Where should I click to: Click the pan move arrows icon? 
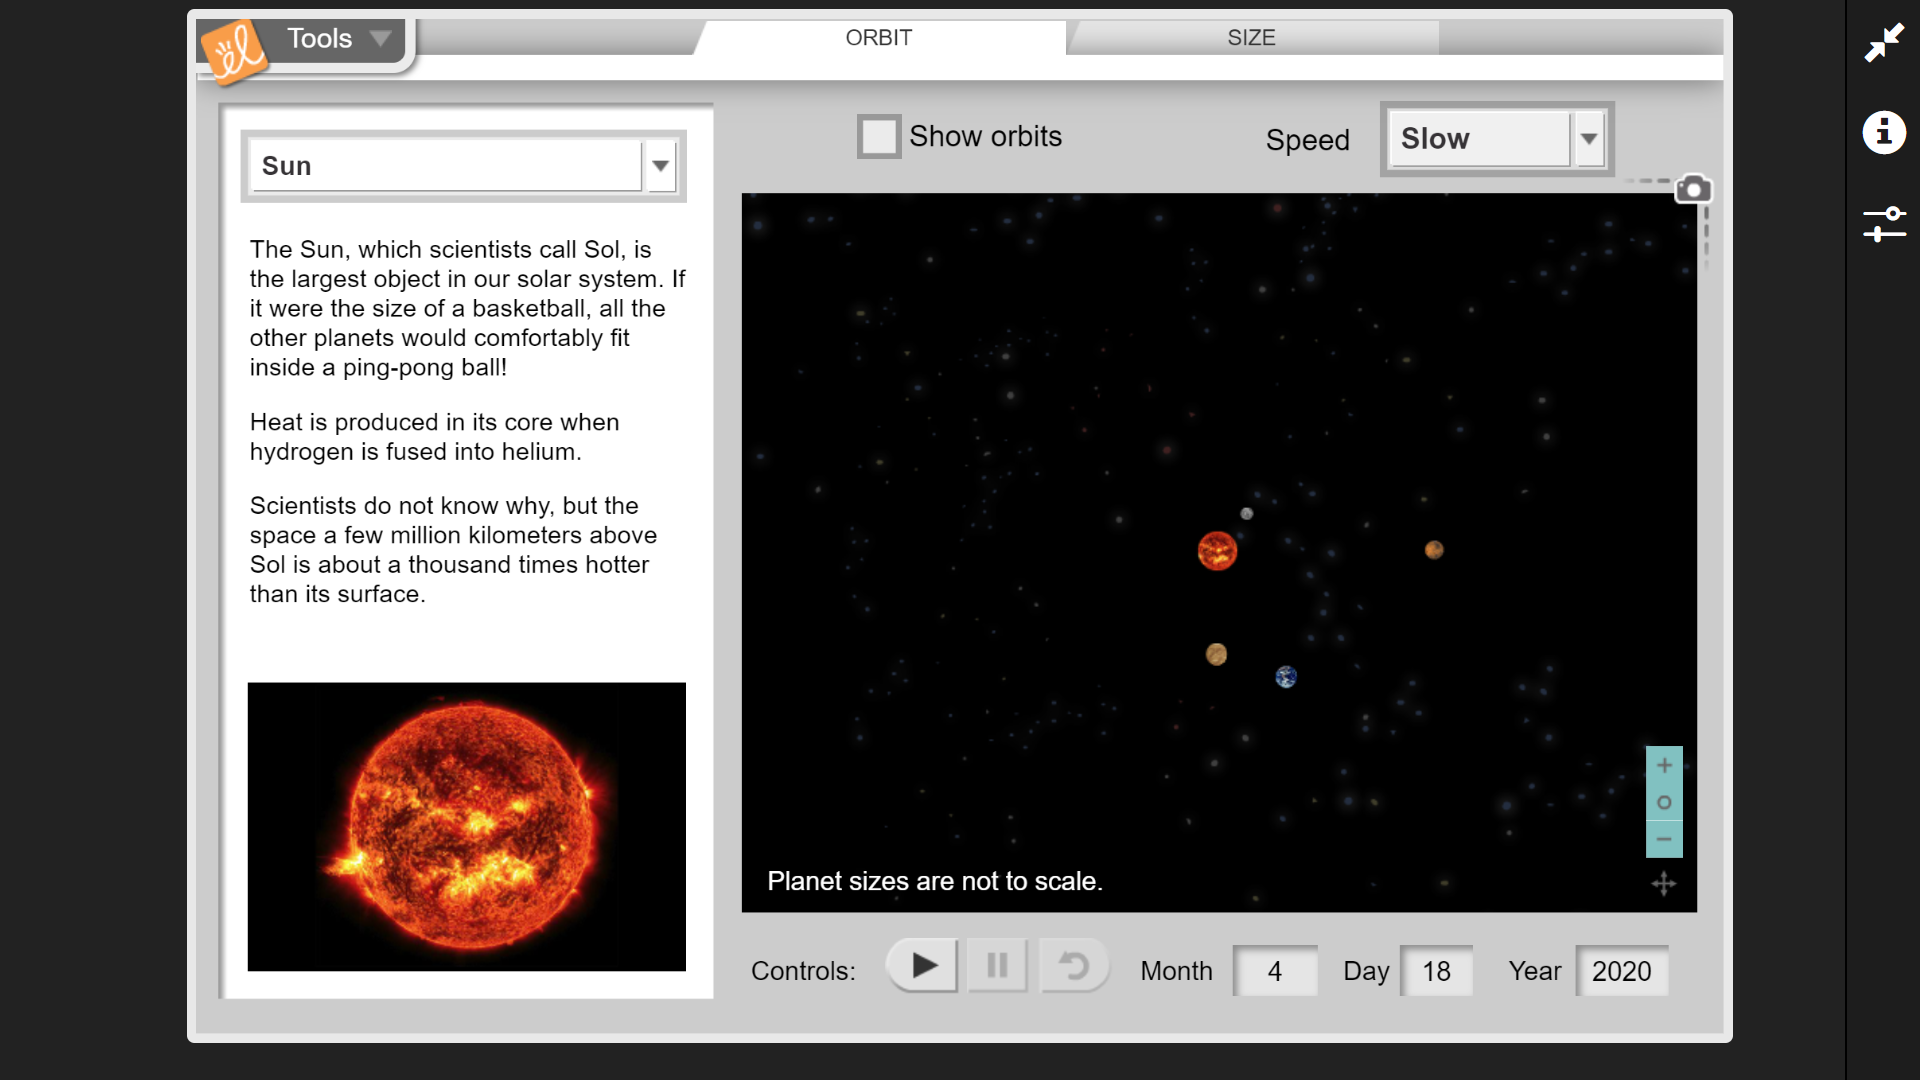click(x=1664, y=883)
